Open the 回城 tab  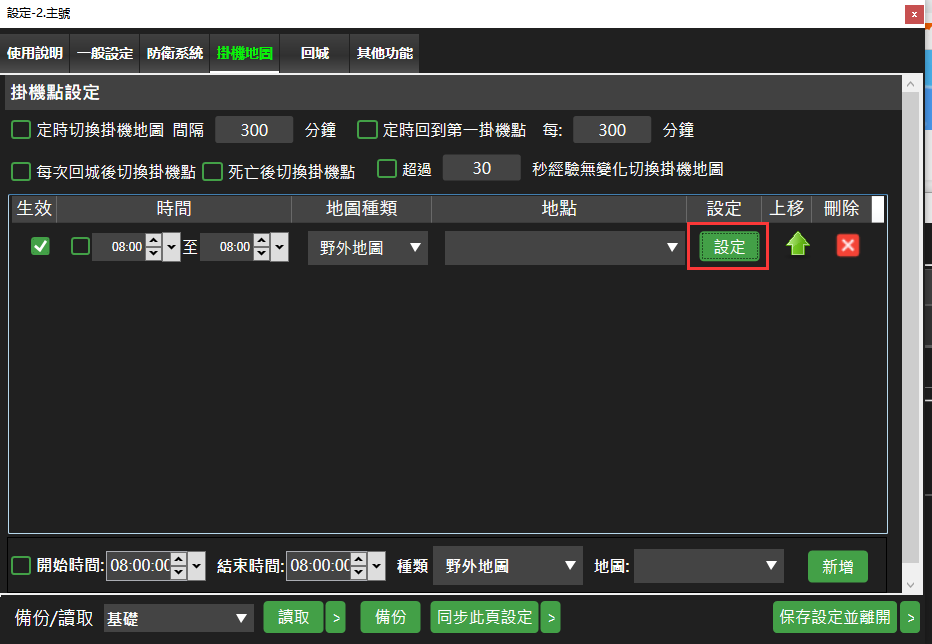click(x=315, y=53)
